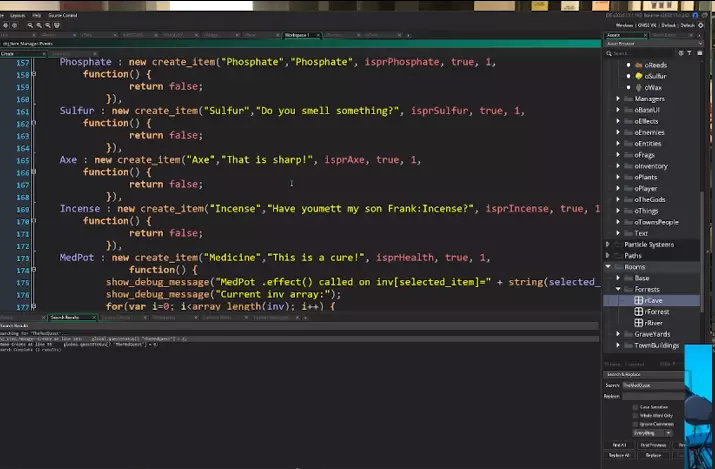Collapse code fold at line 166

(34, 172)
